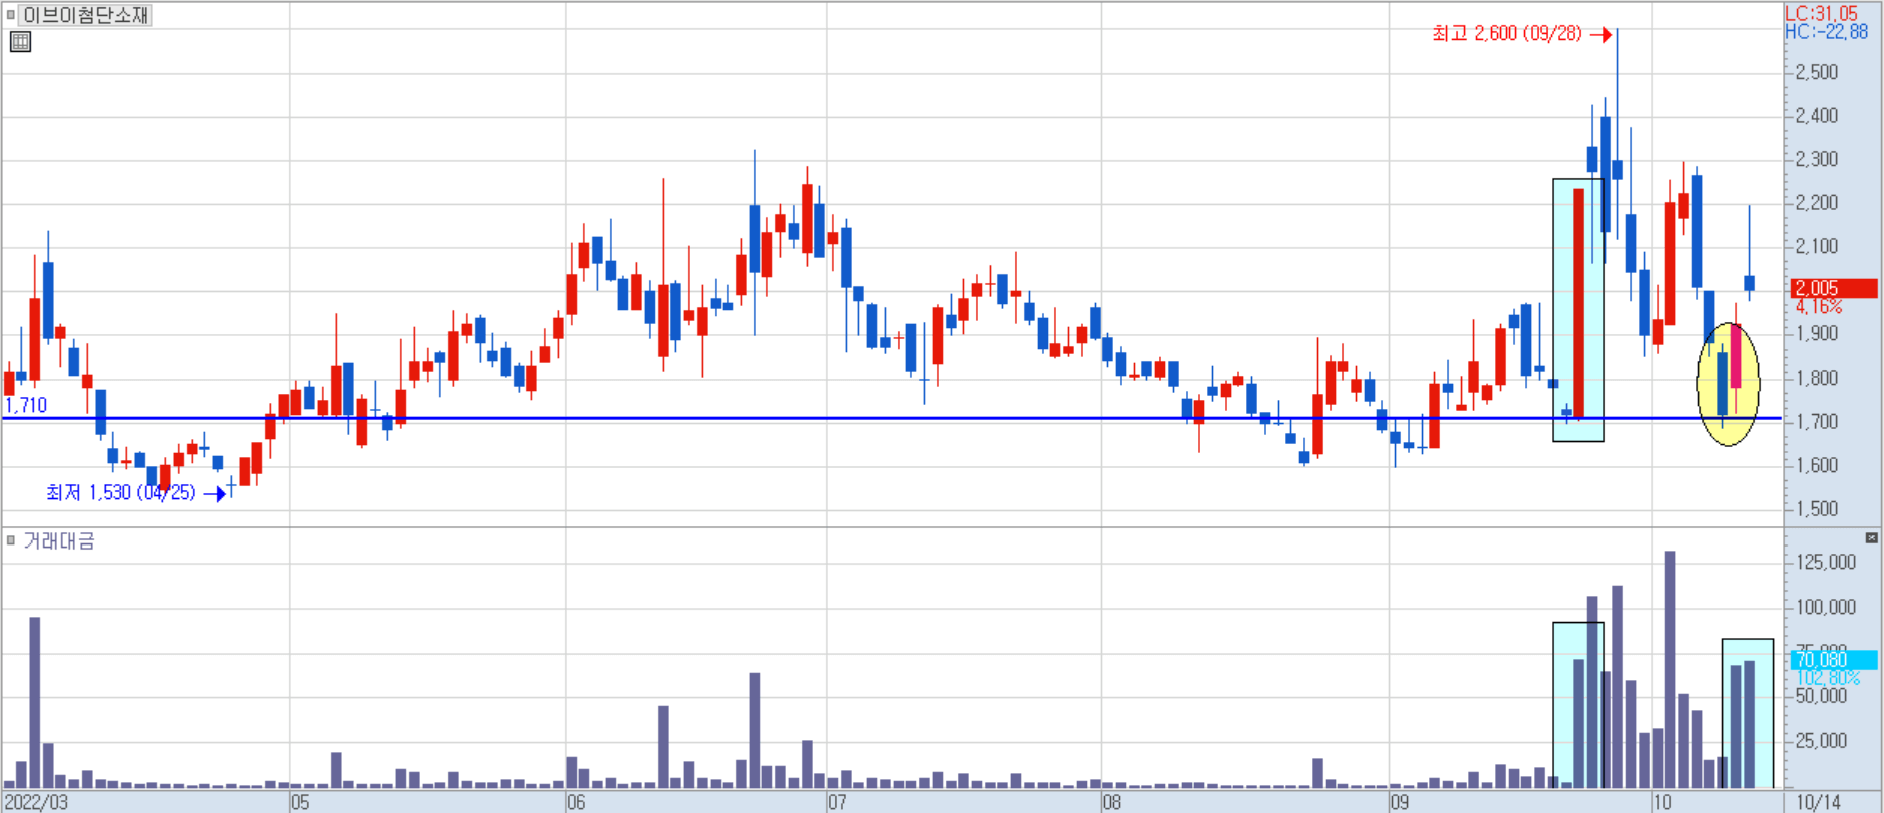Click the tallest volume bar in October
The height and width of the screenshot is (813, 1884).
[x=1670, y=670]
